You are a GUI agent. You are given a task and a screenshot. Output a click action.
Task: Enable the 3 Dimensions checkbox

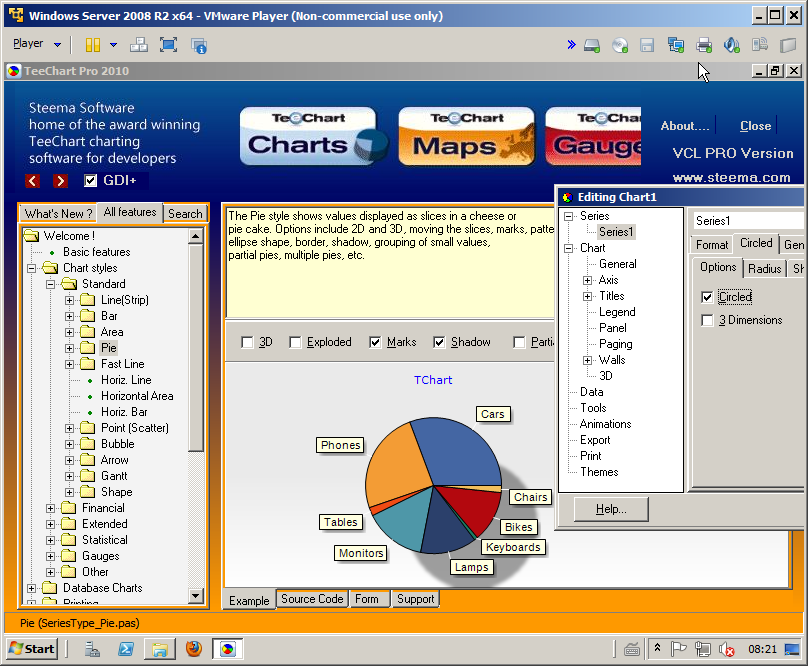(708, 321)
